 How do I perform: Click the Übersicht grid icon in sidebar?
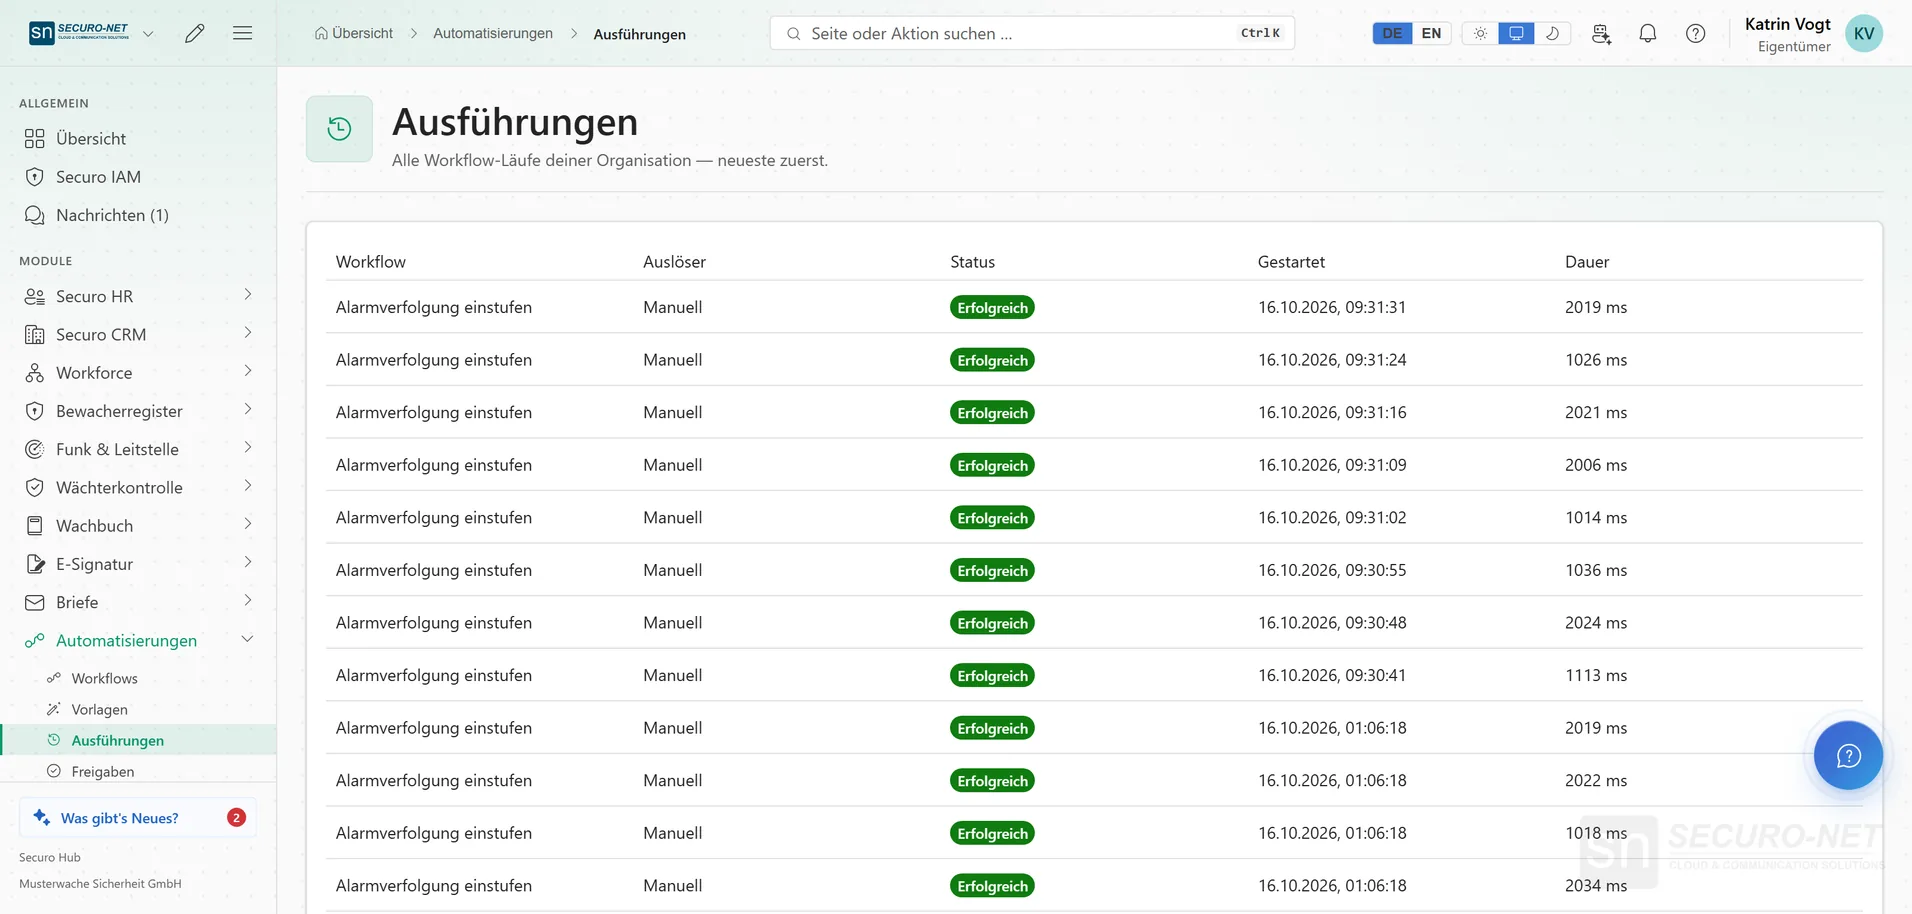pyautogui.click(x=35, y=139)
